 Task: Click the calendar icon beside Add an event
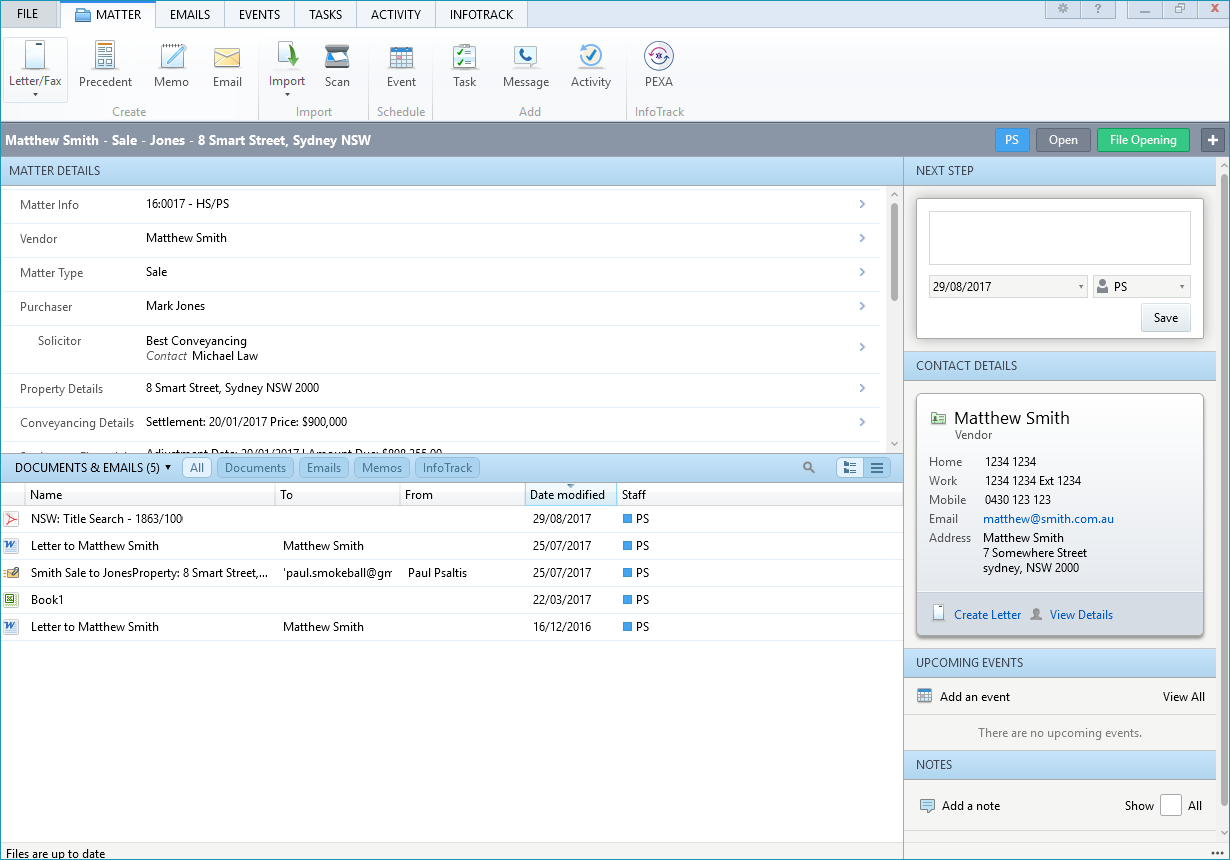click(924, 696)
